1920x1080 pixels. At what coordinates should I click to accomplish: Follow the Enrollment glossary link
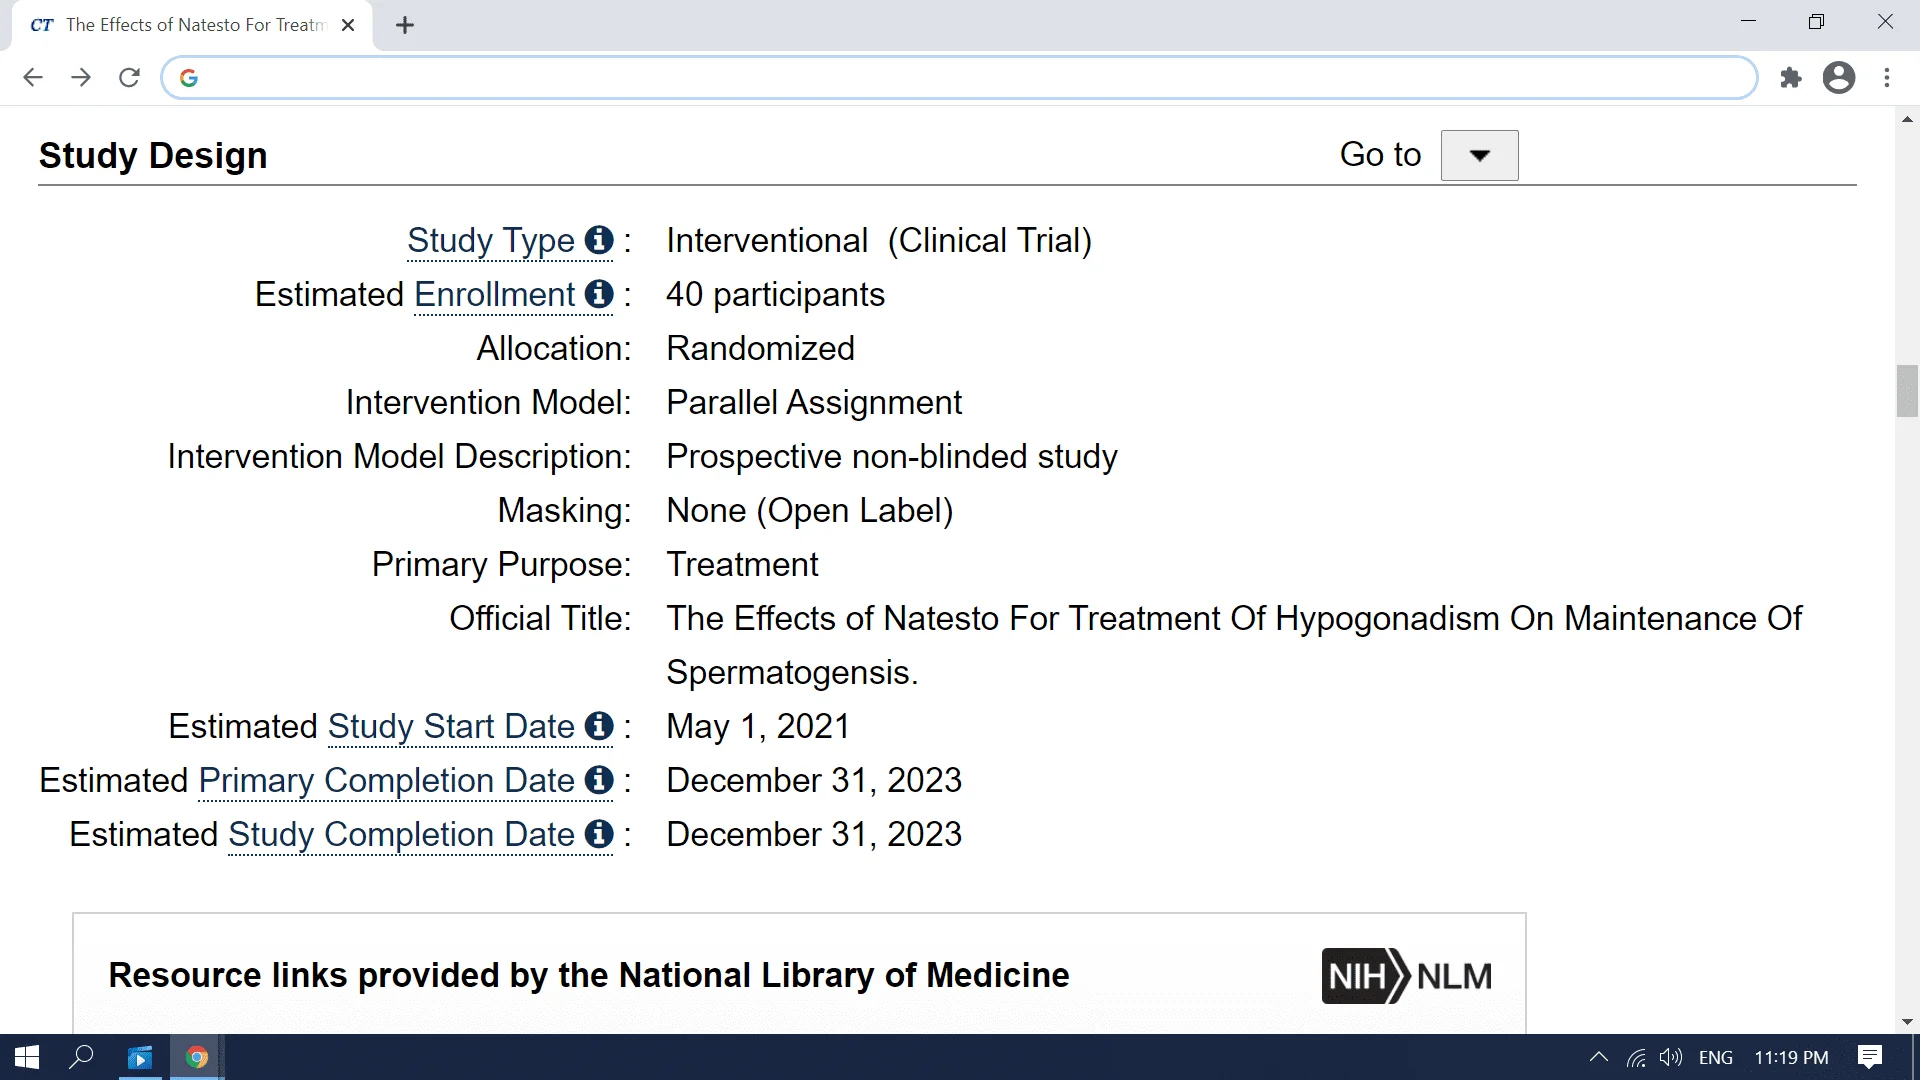(x=494, y=294)
